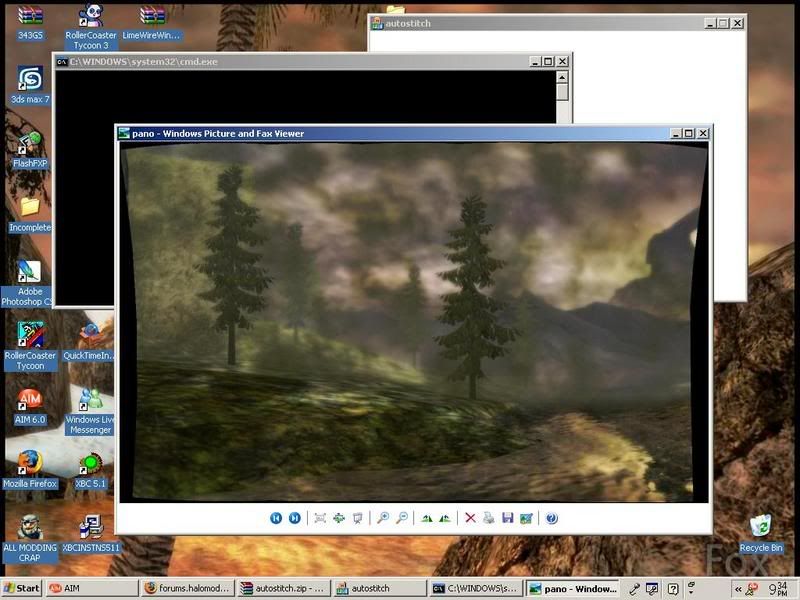Select the XBCINSTNSS11 installer icon

click(91, 534)
